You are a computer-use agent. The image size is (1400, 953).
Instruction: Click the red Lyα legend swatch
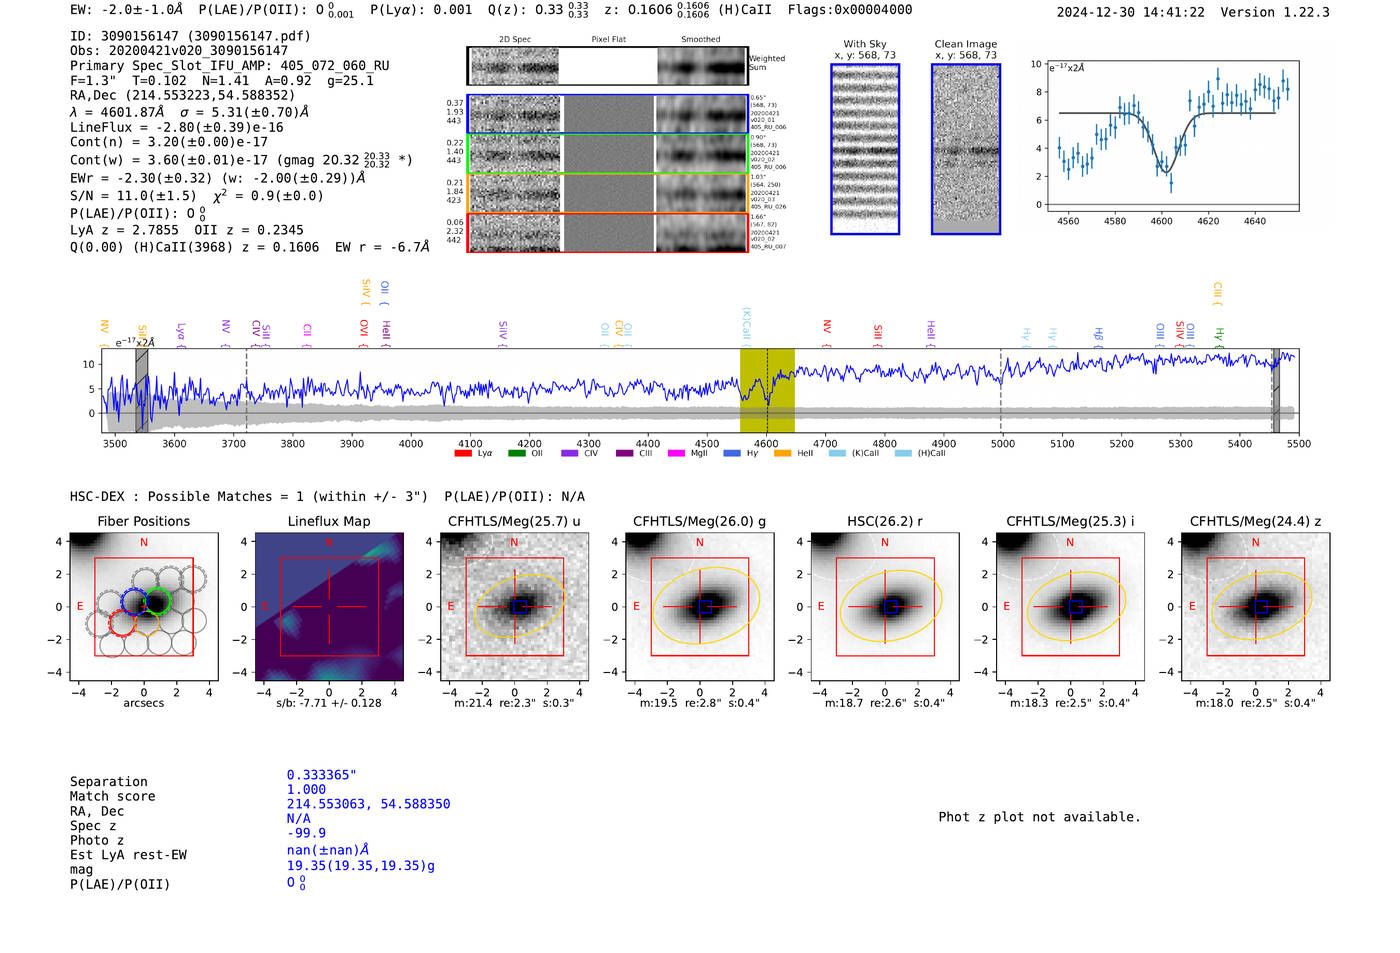pos(463,453)
